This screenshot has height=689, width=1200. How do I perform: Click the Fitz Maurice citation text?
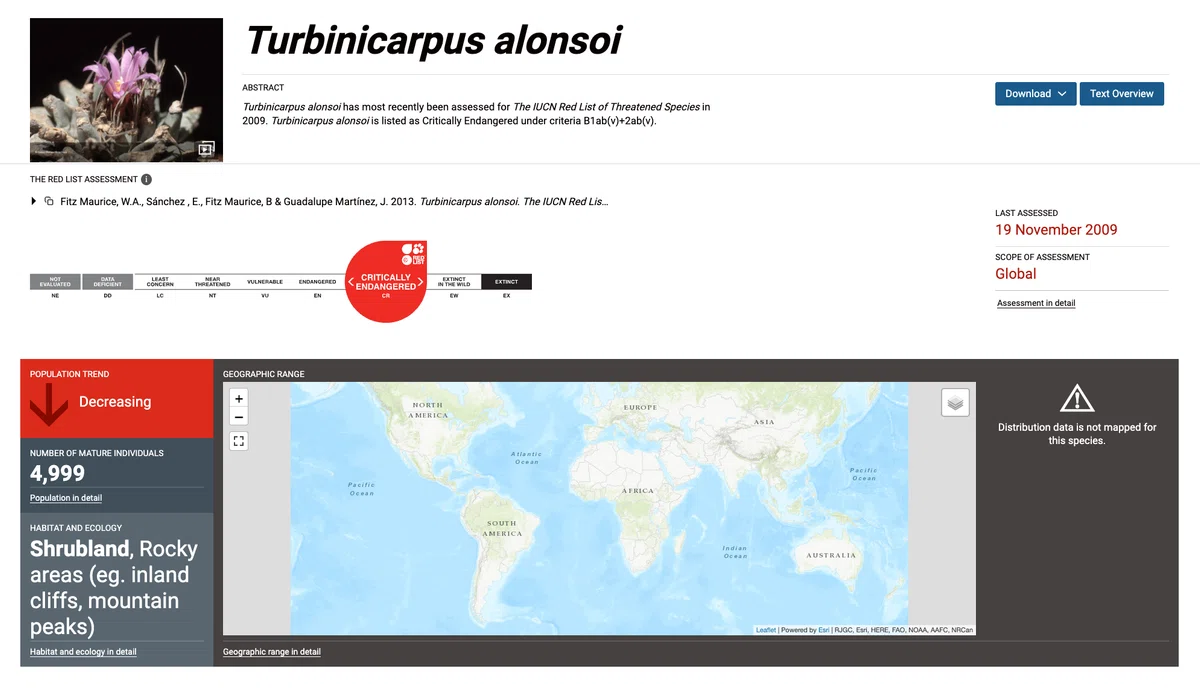point(334,202)
